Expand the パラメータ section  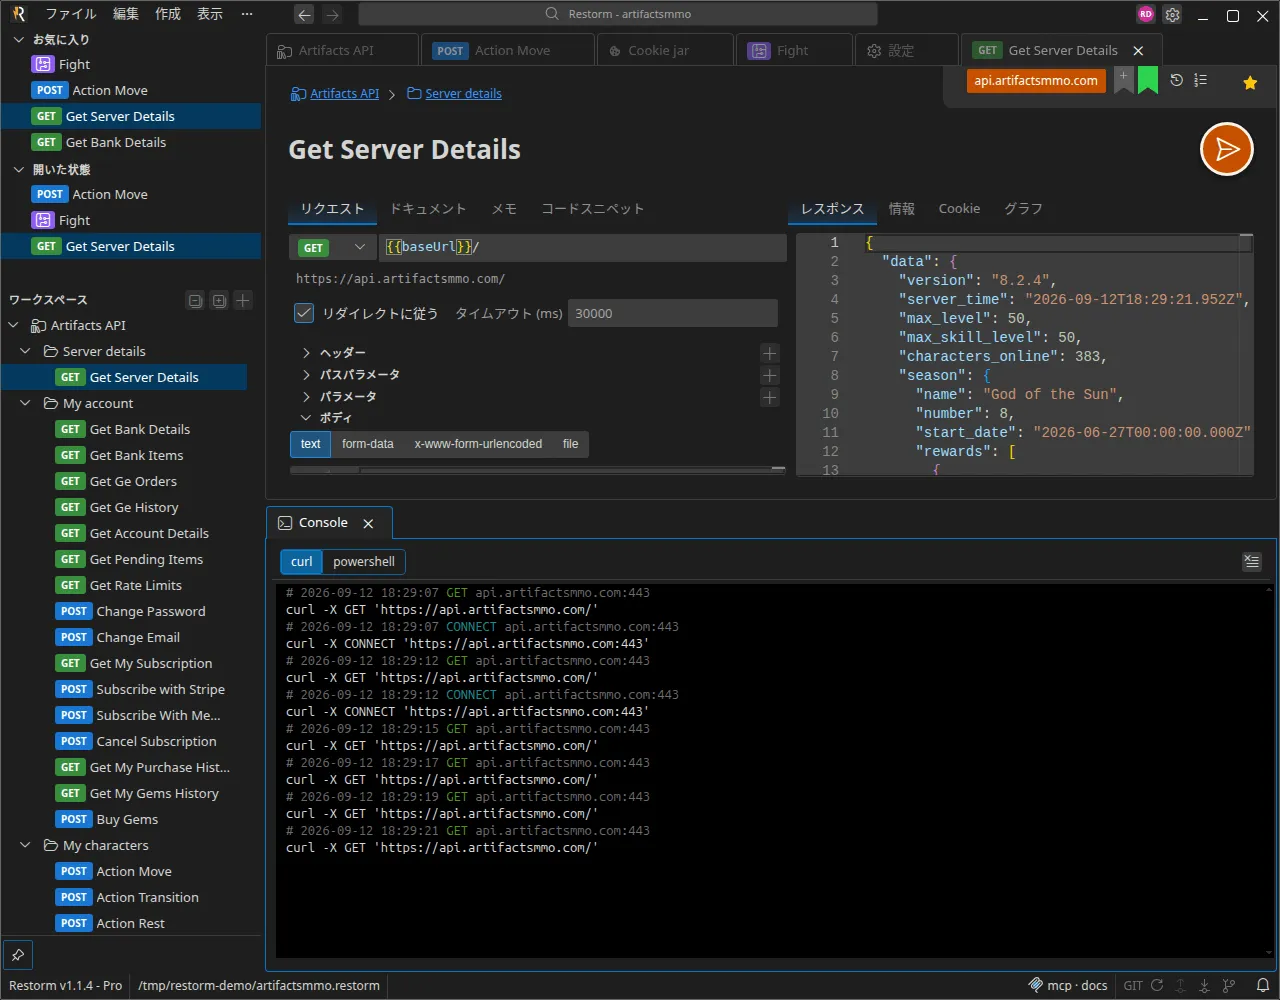pyautogui.click(x=306, y=397)
